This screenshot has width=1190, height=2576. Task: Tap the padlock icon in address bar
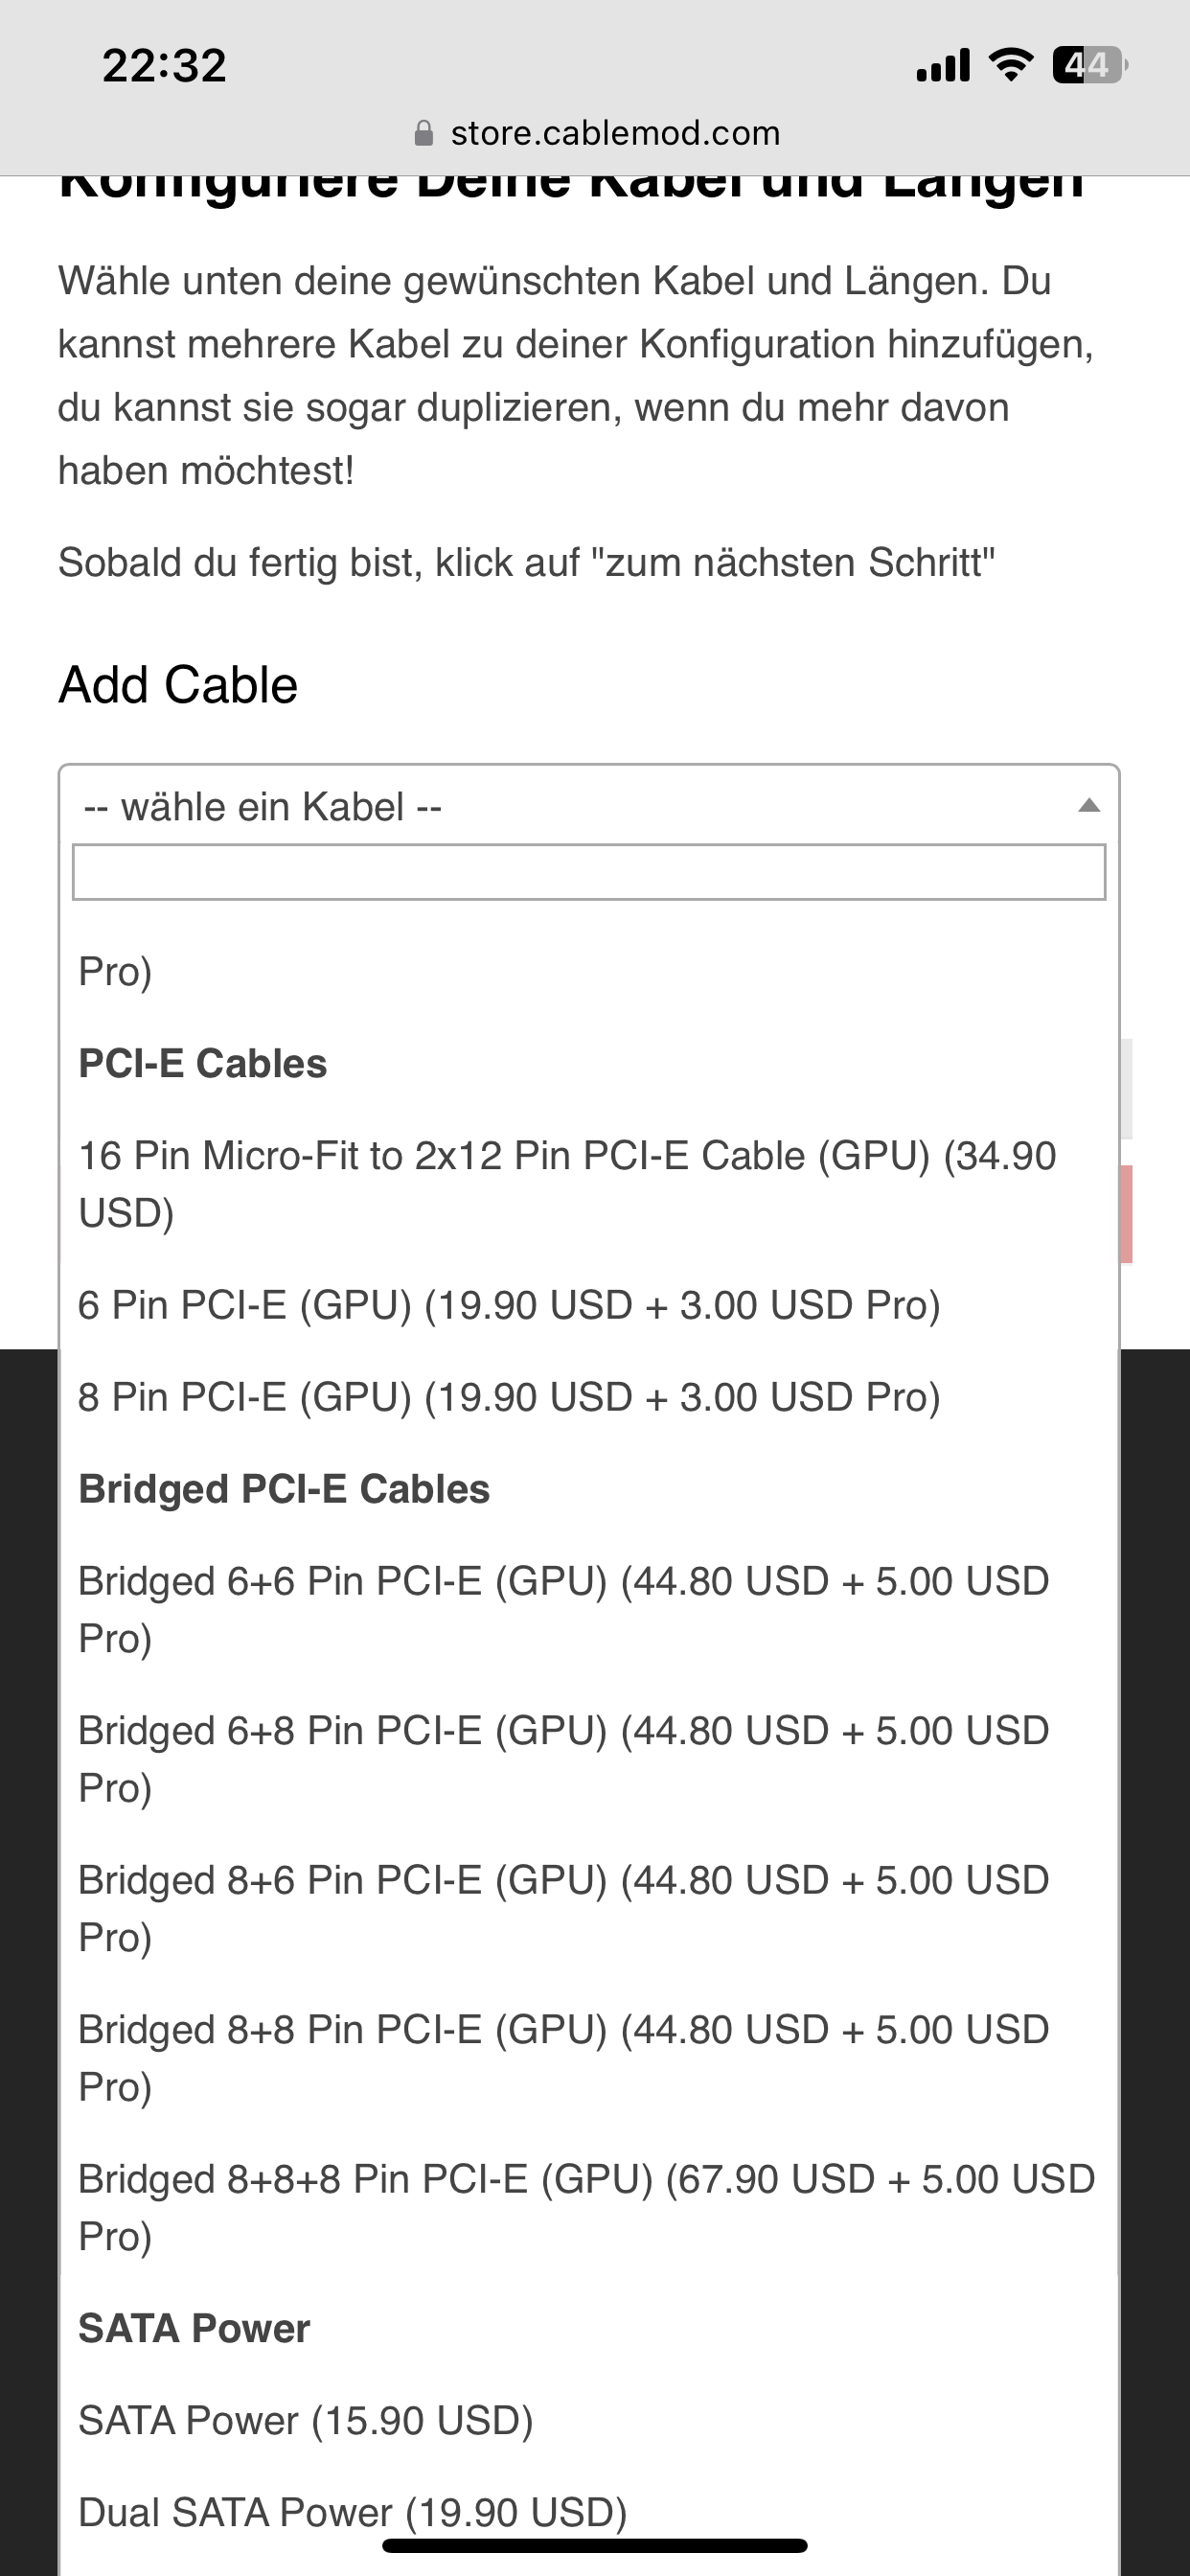[424, 133]
